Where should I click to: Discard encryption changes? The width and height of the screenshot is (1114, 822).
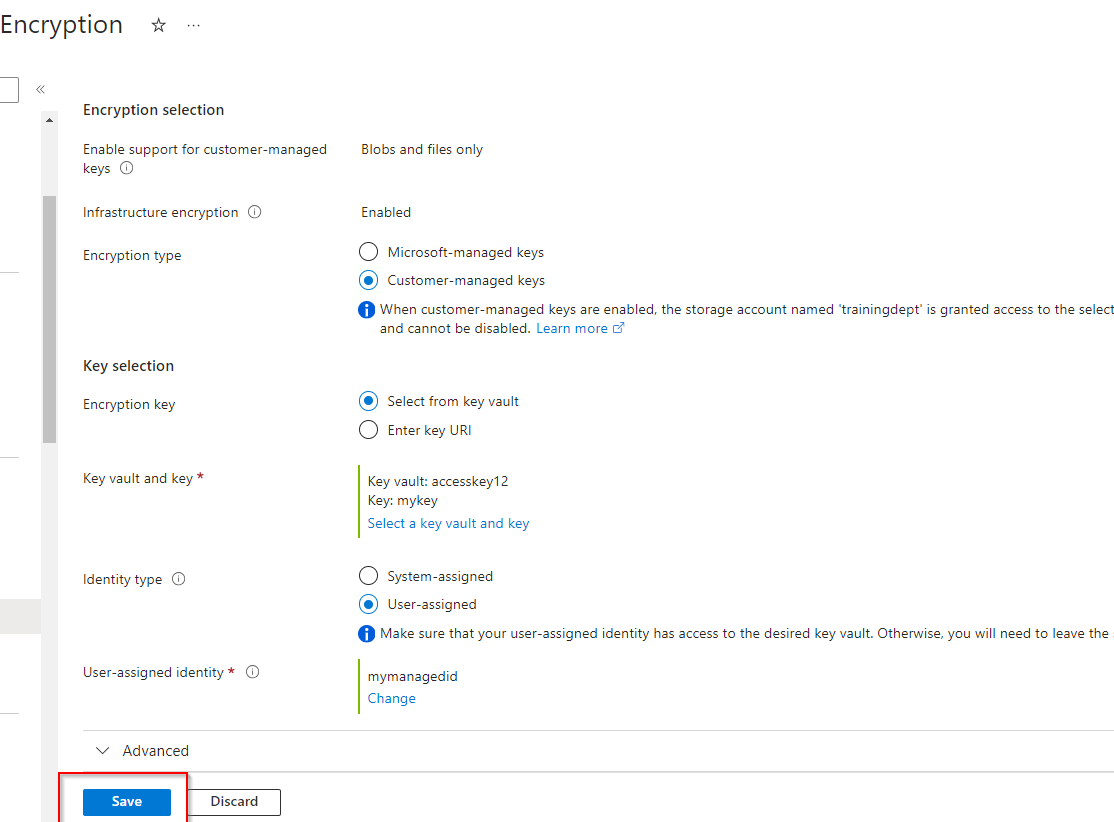tap(234, 802)
